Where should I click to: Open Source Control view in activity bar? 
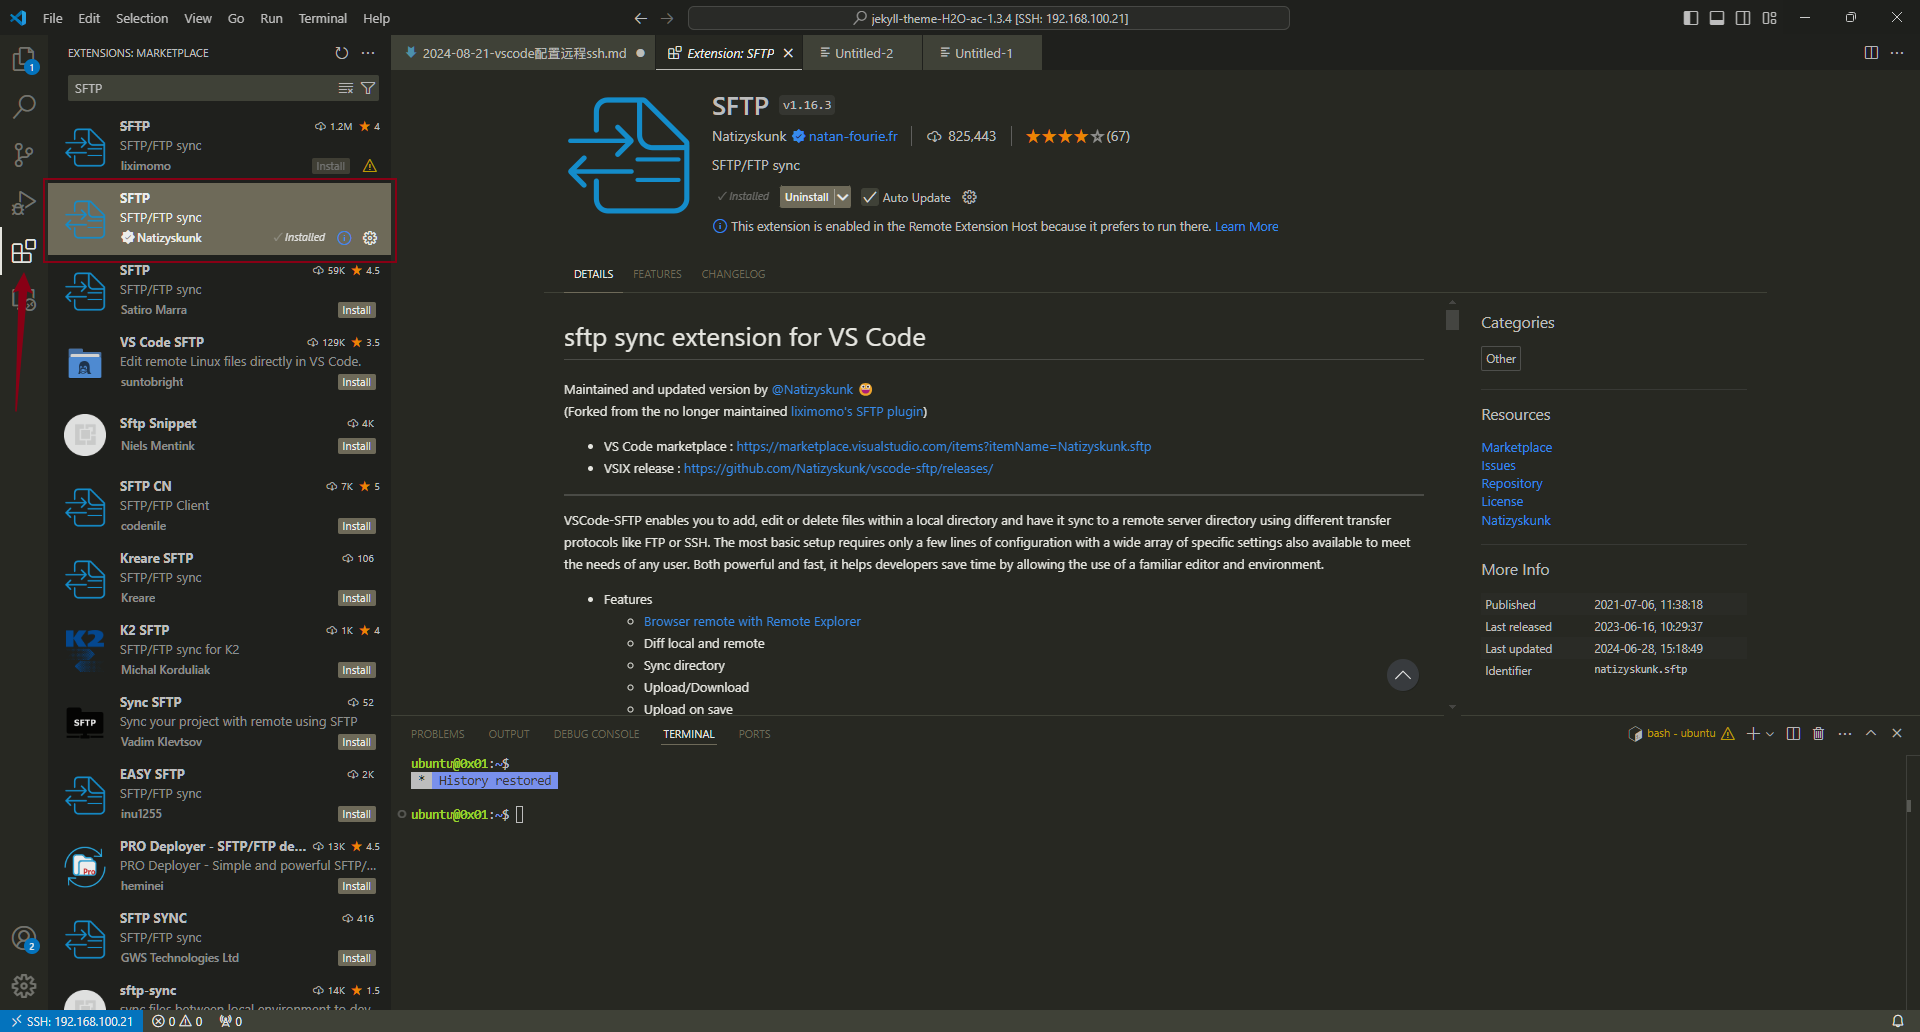point(24,155)
